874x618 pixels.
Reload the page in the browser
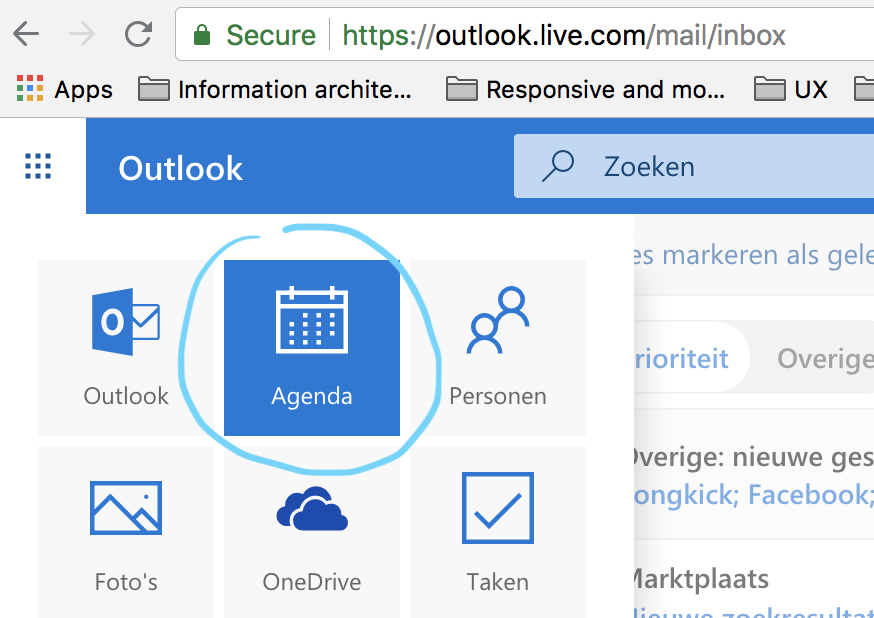click(x=138, y=35)
